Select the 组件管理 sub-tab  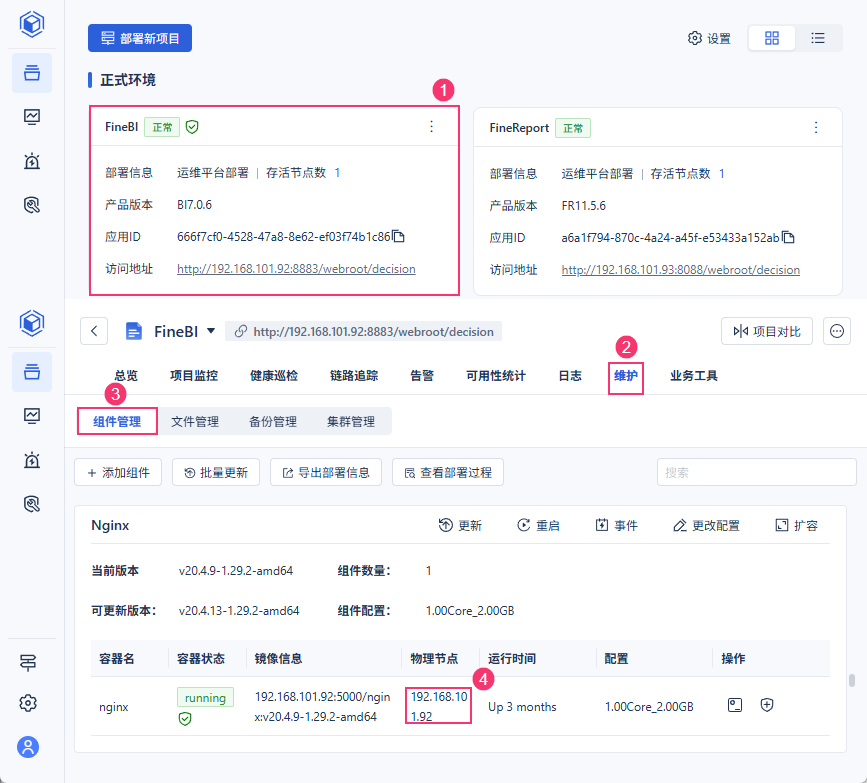(x=117, y=421)
